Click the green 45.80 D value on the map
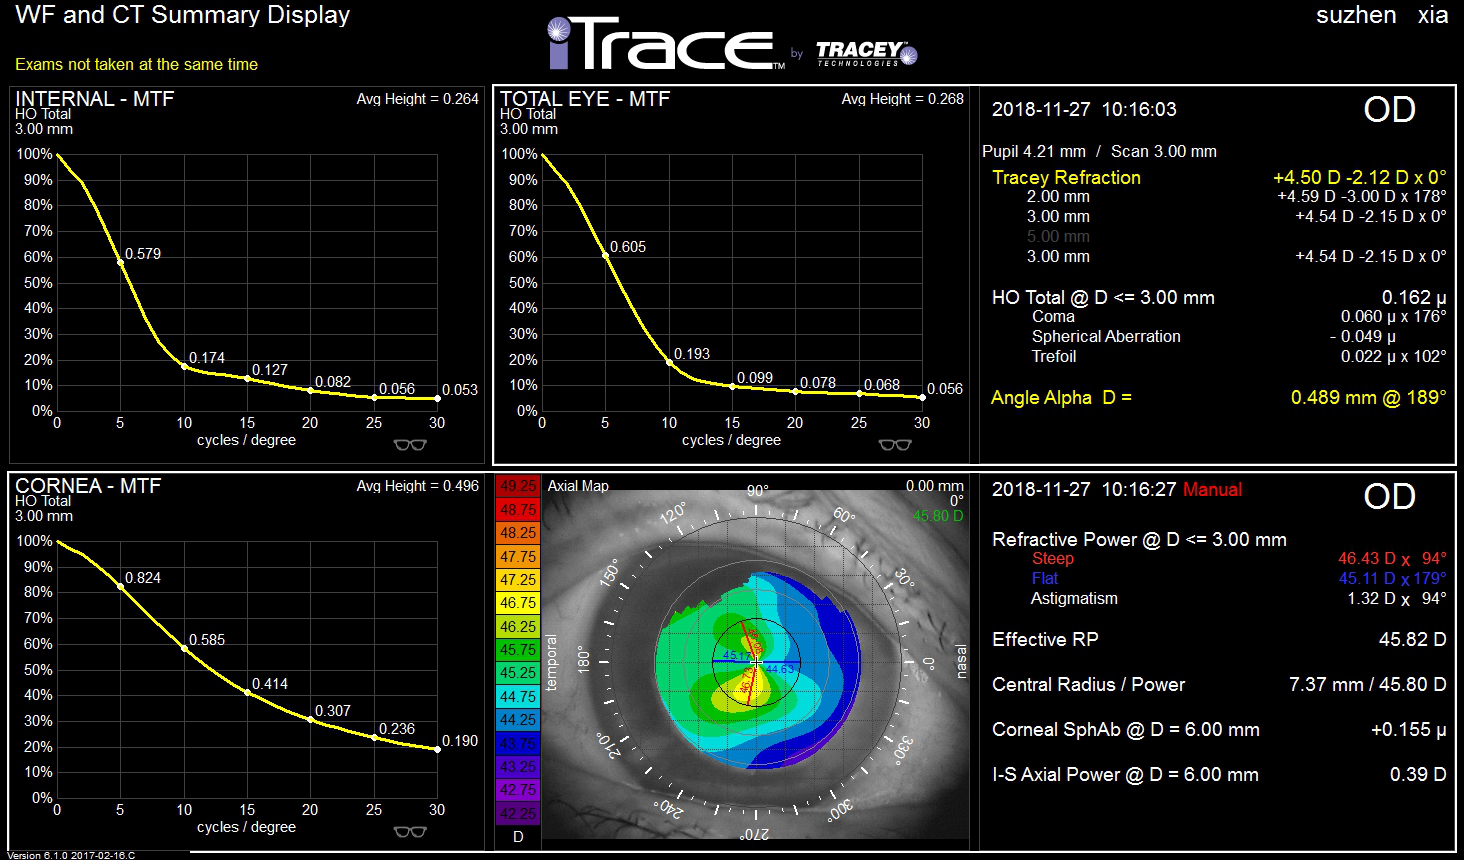 [938, 516]
